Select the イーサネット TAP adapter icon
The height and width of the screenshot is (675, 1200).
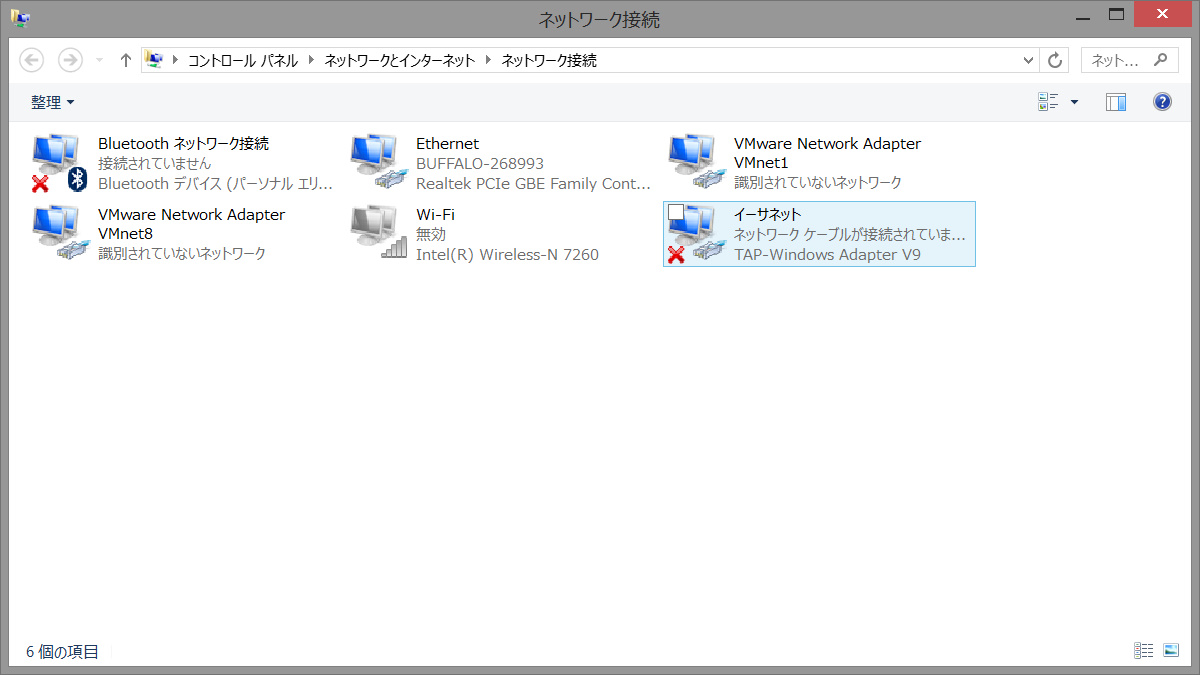click(x=696, y=234)
